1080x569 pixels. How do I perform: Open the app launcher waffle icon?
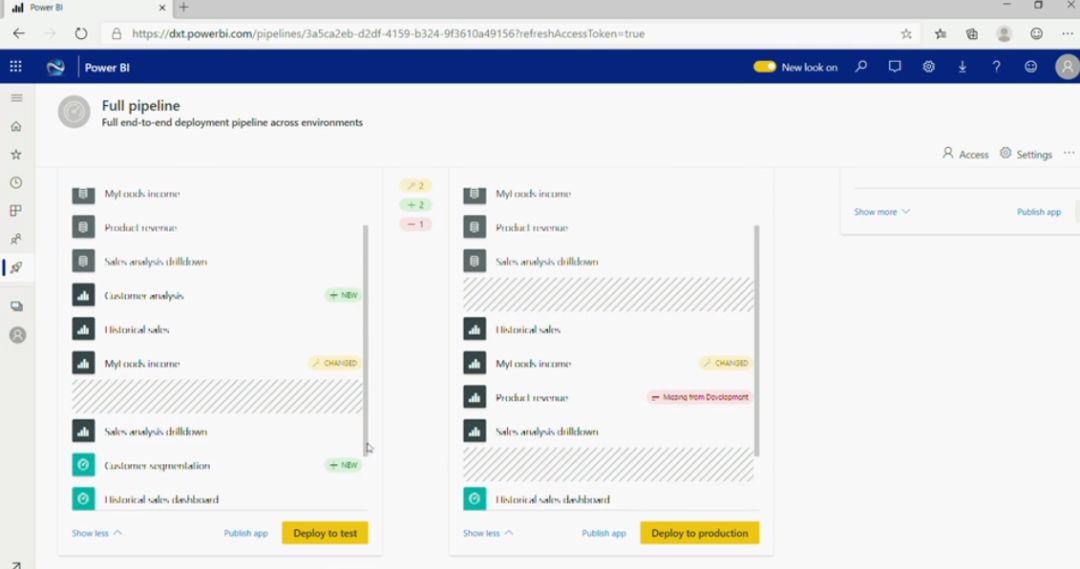coord(16,67)
